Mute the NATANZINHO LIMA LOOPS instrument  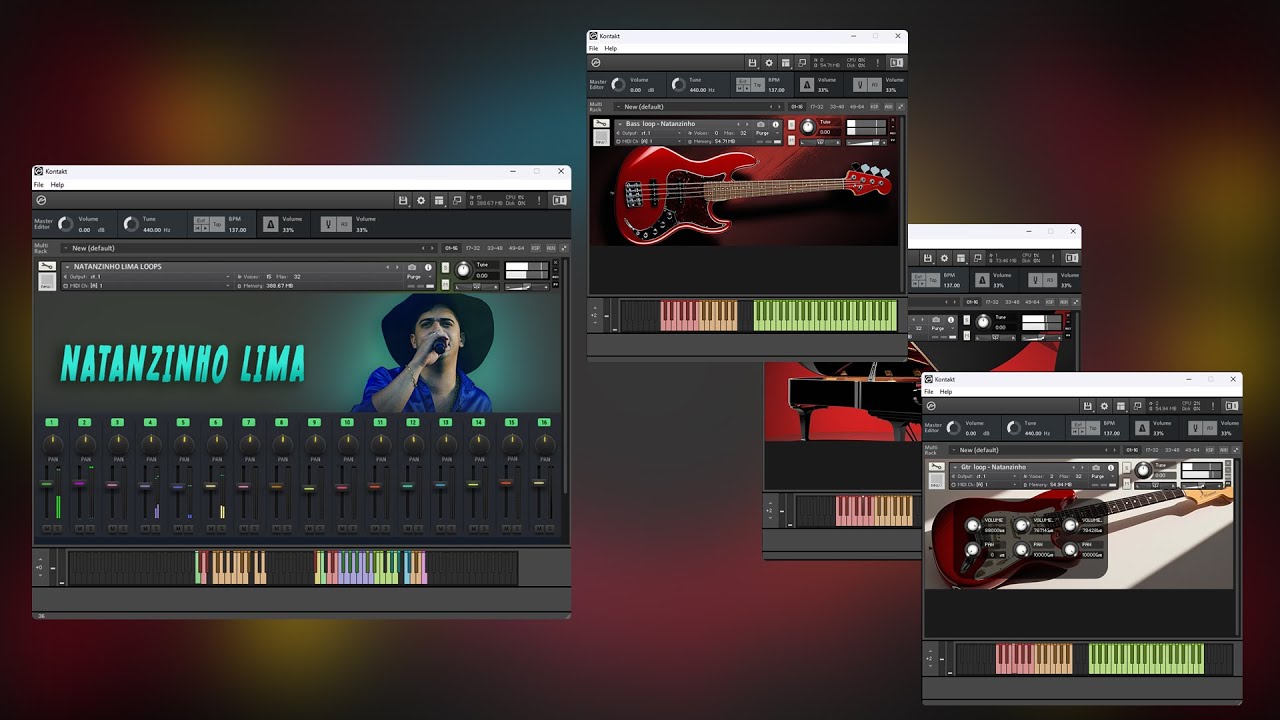click(x=445, y=284)
